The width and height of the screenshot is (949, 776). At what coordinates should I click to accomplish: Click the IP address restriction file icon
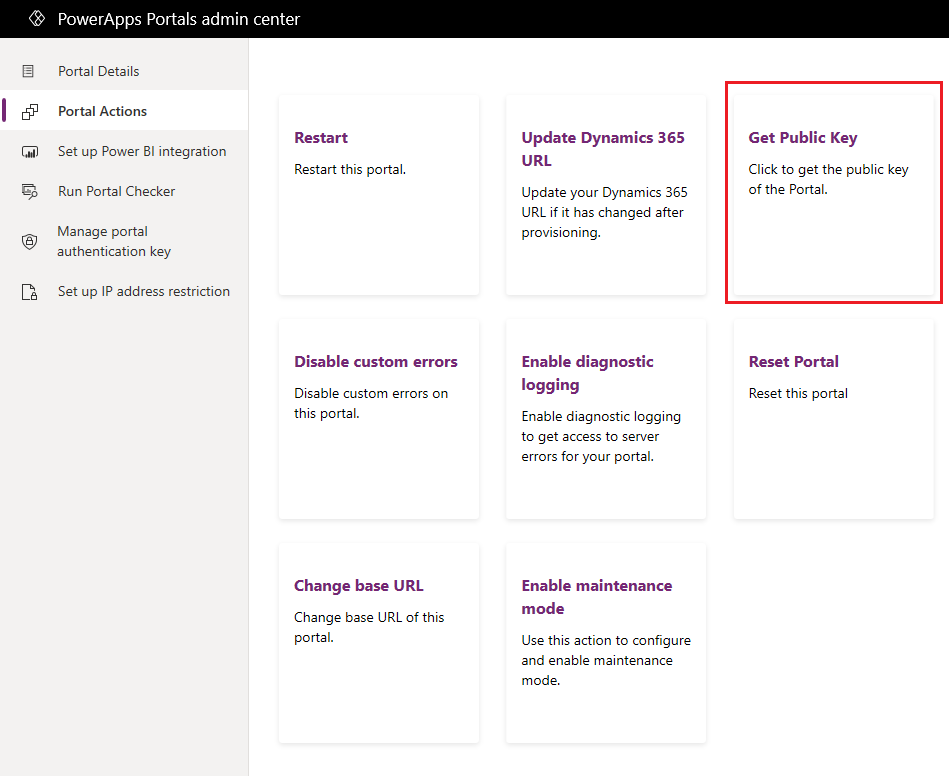[x=29, y=292]
